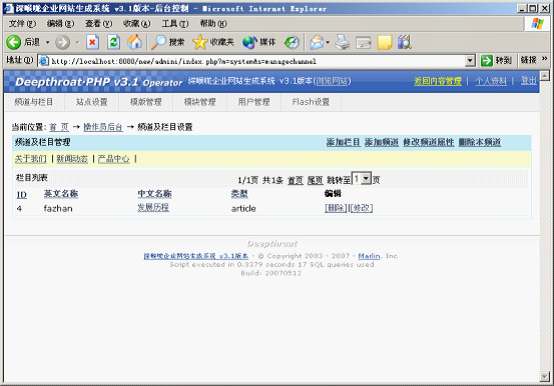Select the 站点设置 tab

[x=92, y=102]
